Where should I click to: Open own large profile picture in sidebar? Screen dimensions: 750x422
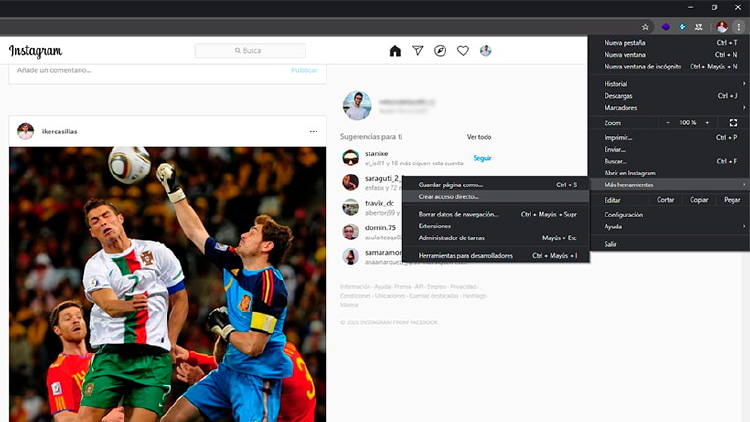357,105
